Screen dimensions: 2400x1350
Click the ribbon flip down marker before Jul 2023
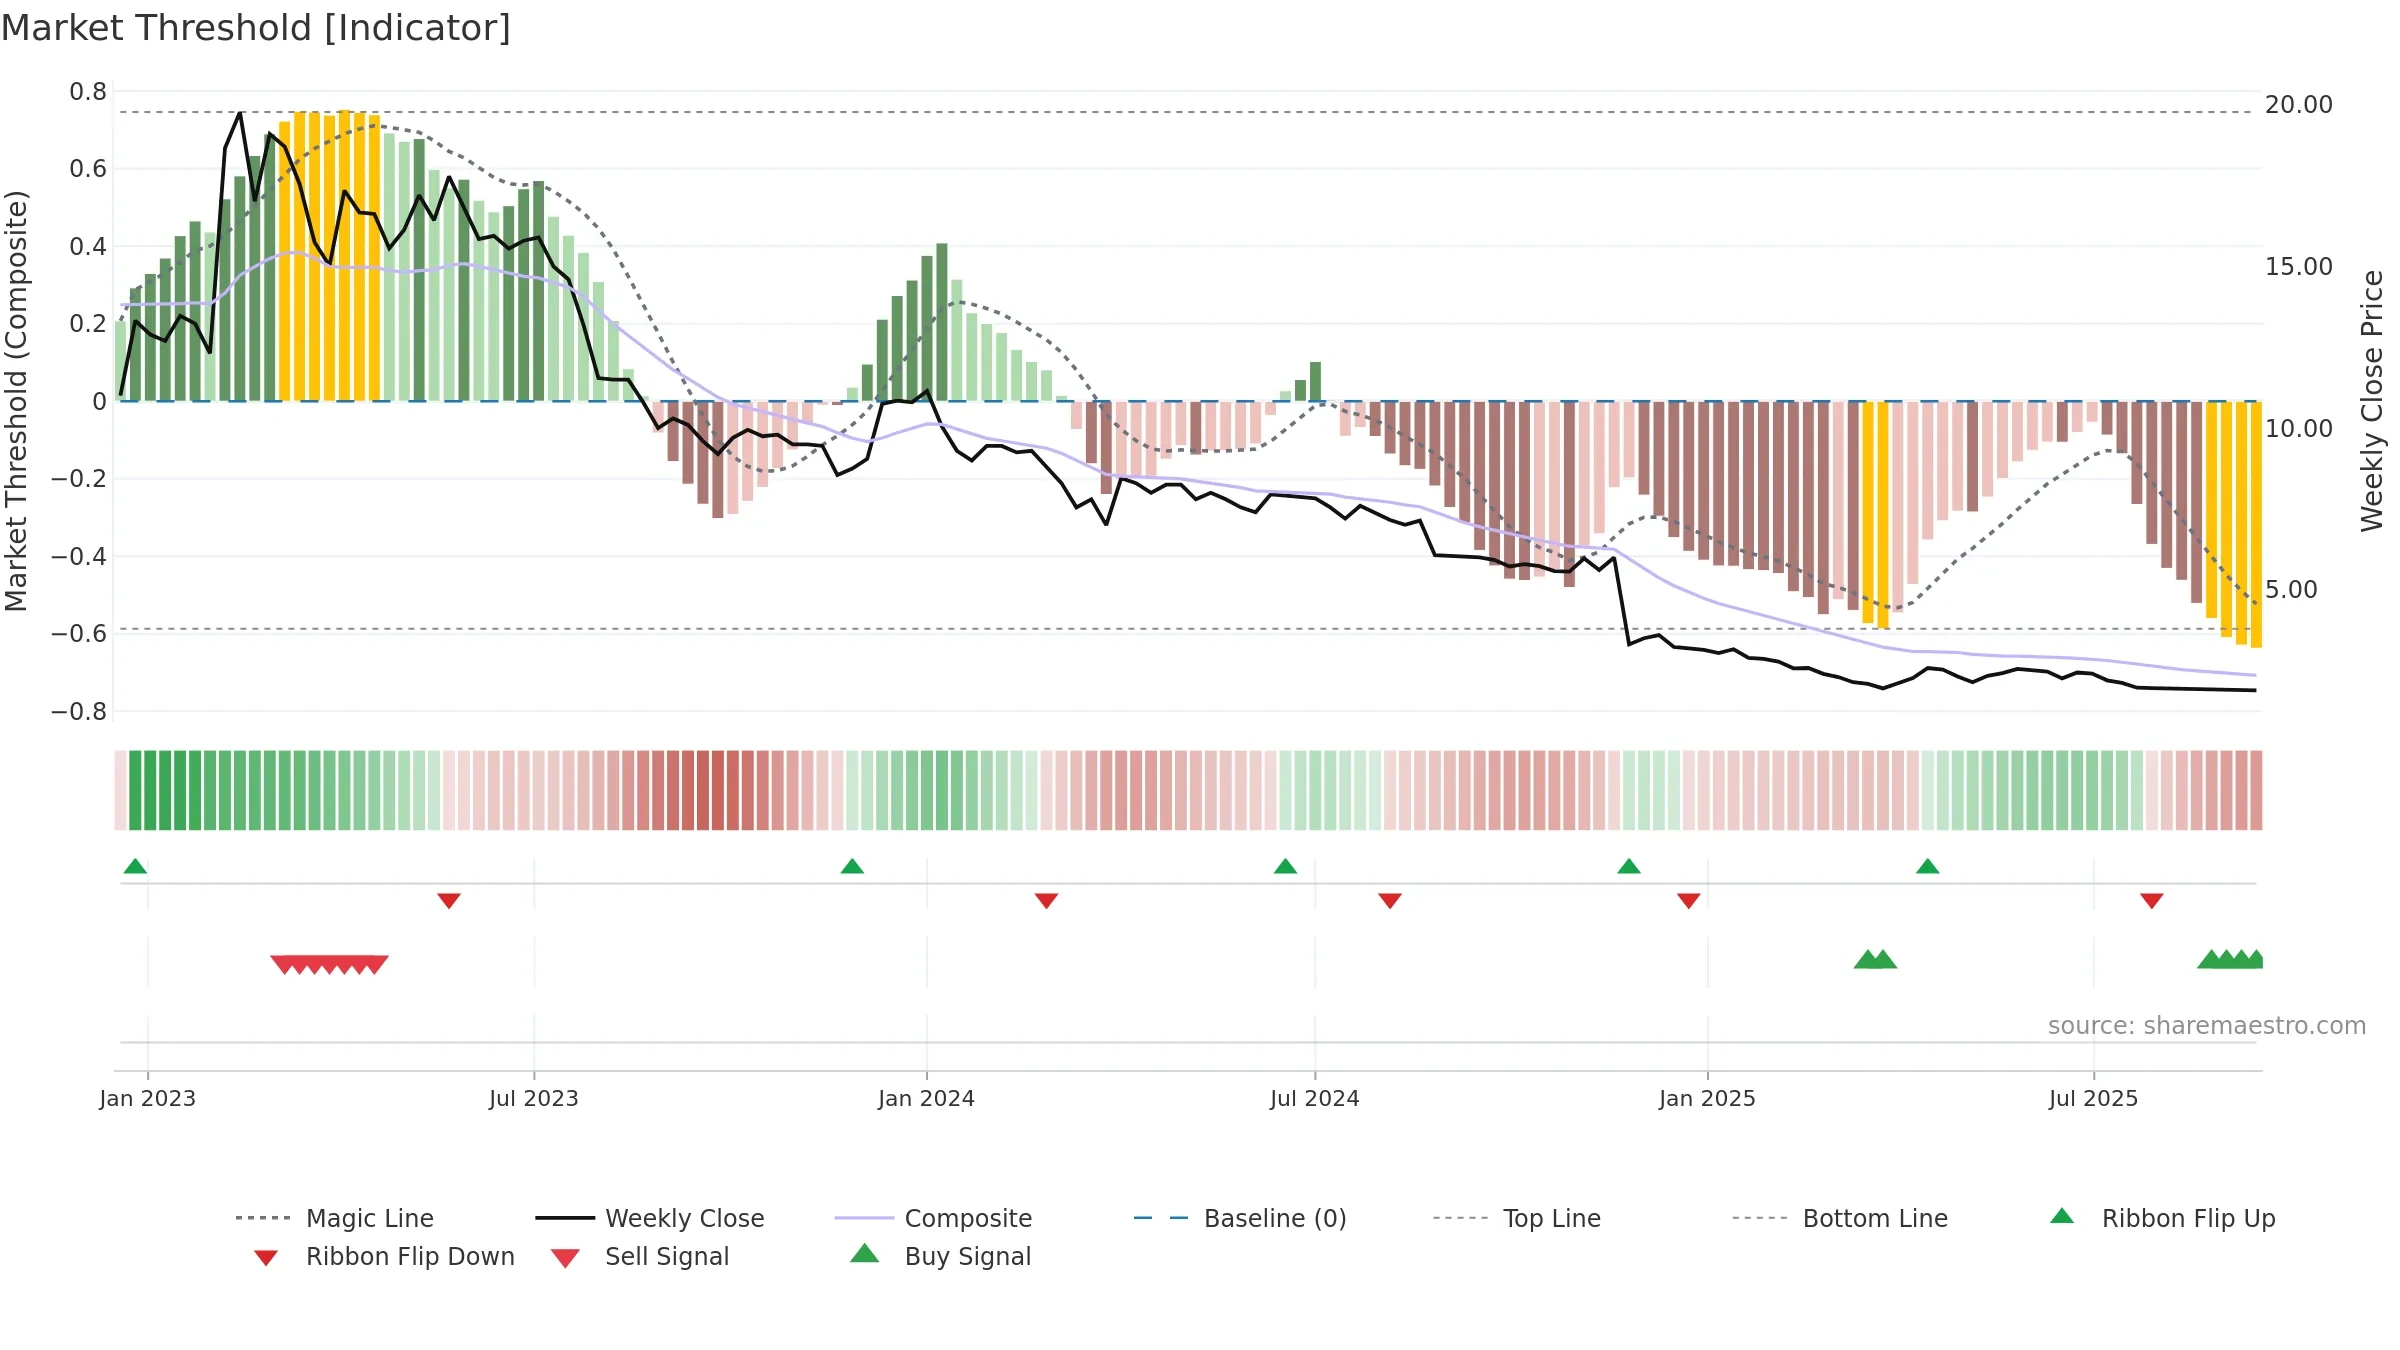coord(449,901)
